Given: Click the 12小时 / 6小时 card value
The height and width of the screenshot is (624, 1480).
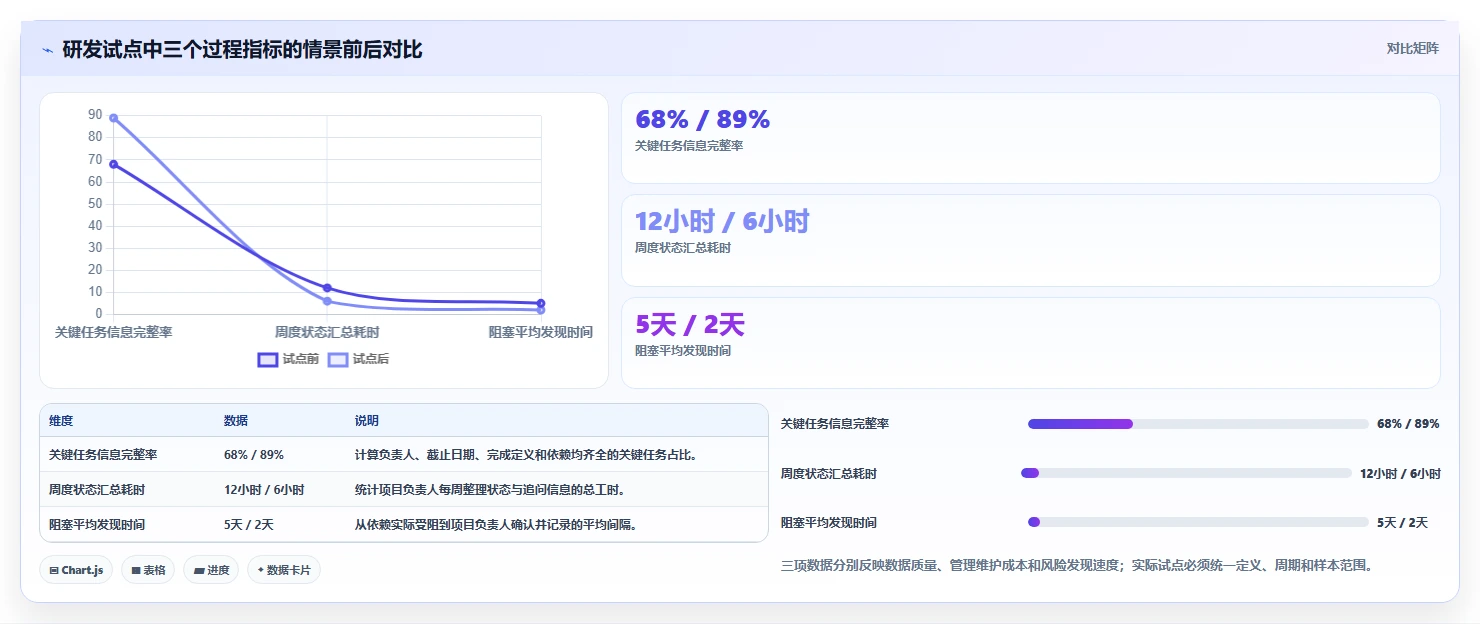Looking at the screenshot, I should [722, 221].
